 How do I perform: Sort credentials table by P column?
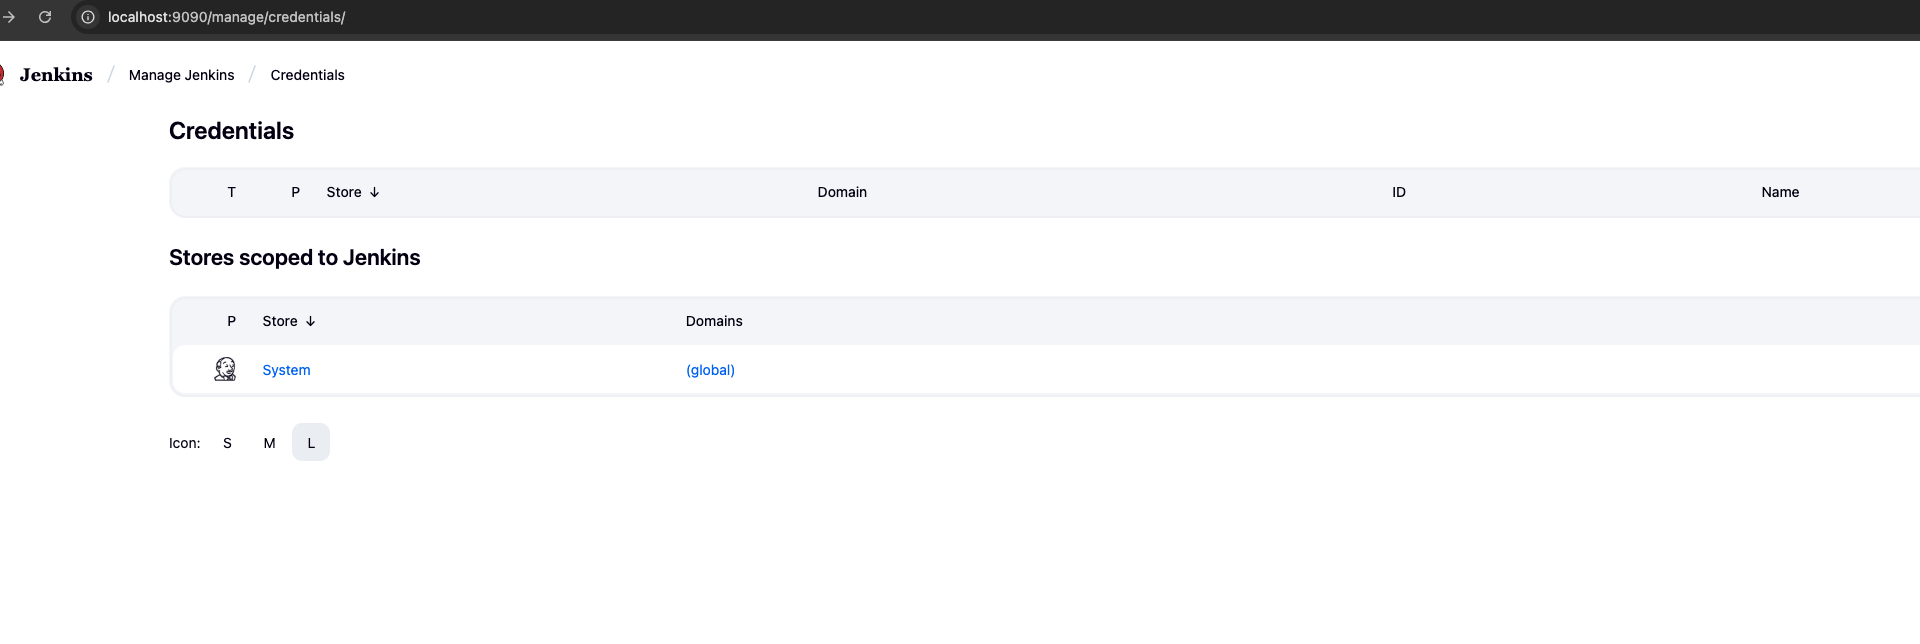(x=295, y=192)
